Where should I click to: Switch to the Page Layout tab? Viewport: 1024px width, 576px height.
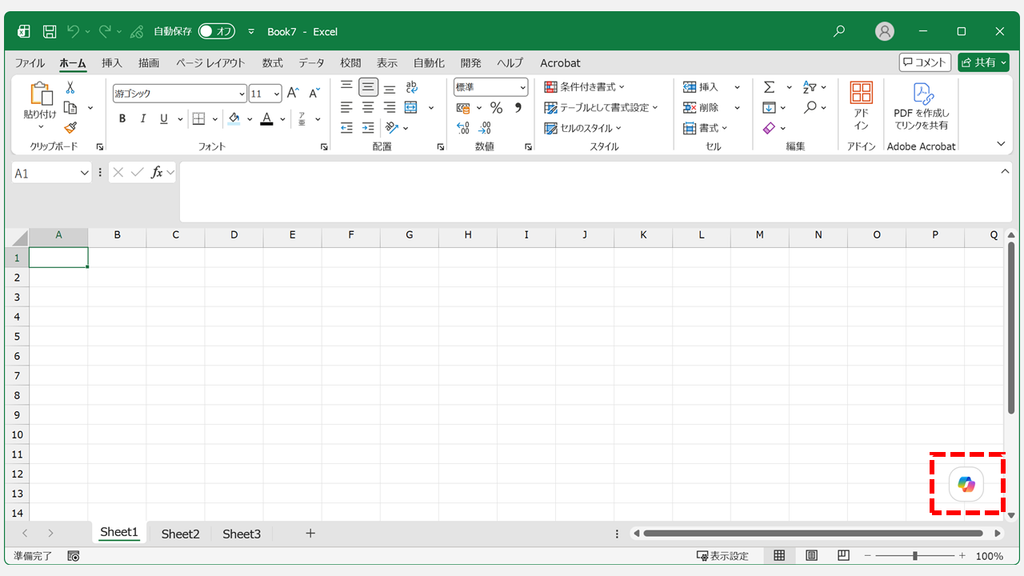pos(210,63)
